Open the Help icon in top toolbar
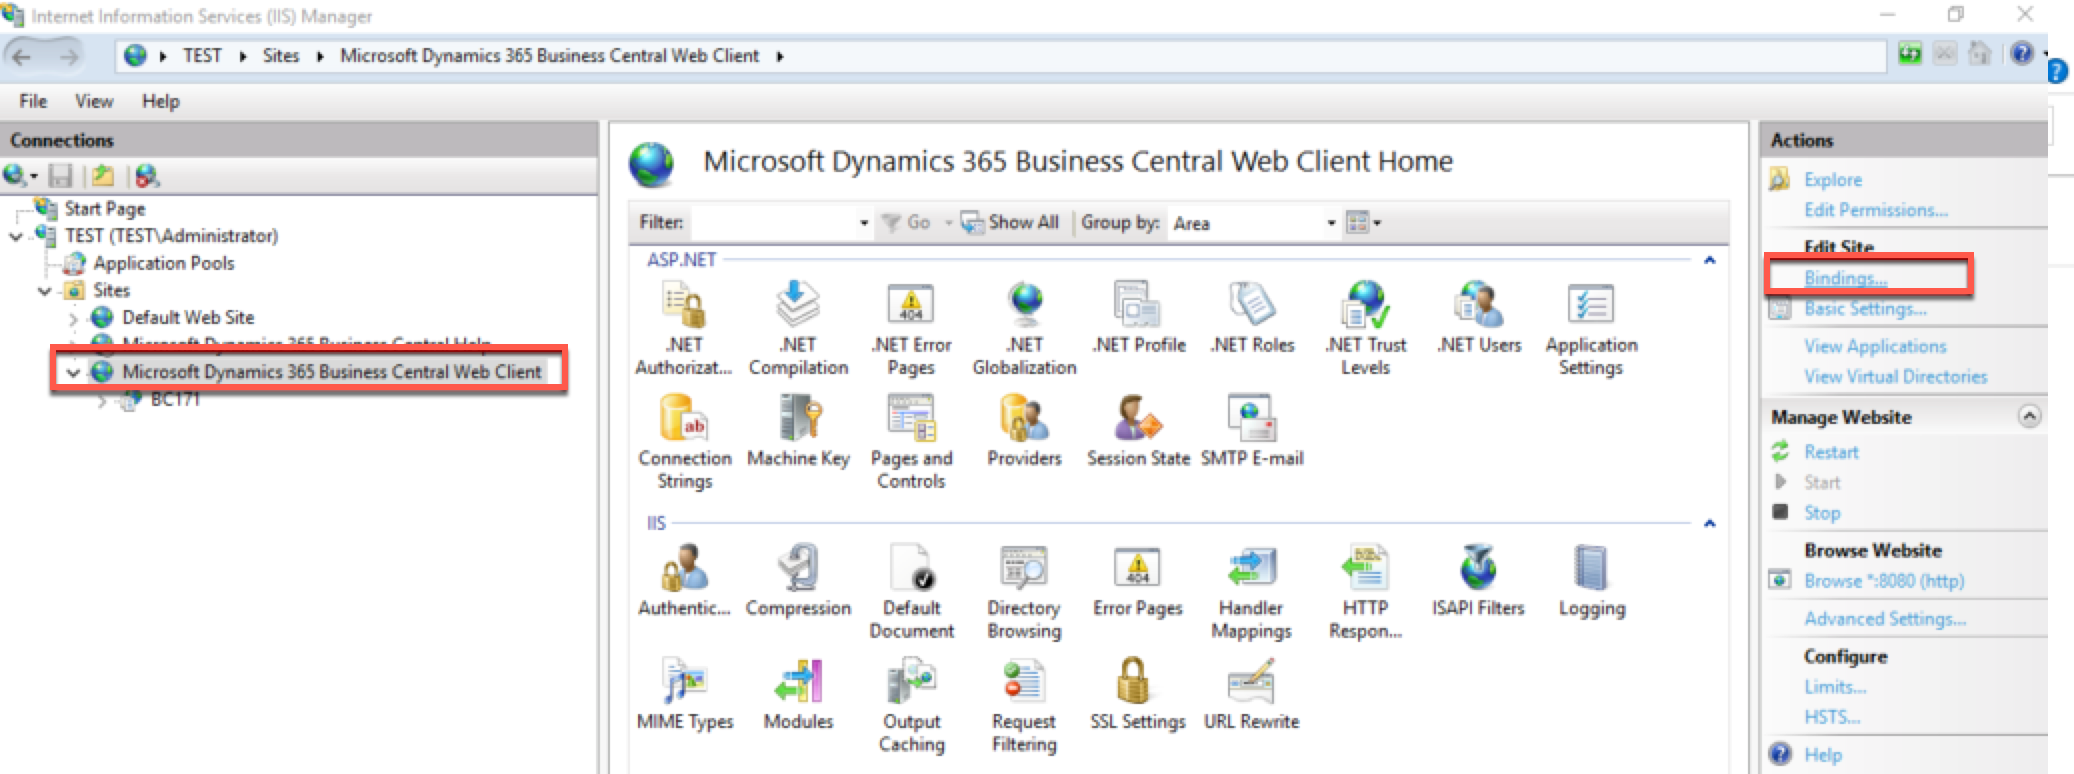This screenshot has height=774, width=2074. point(2021,54)
